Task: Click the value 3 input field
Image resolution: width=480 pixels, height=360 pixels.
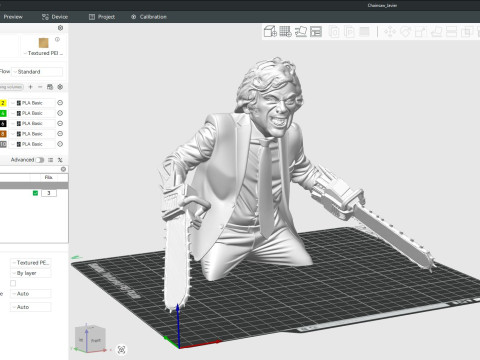Action: [x=49, y=193]
